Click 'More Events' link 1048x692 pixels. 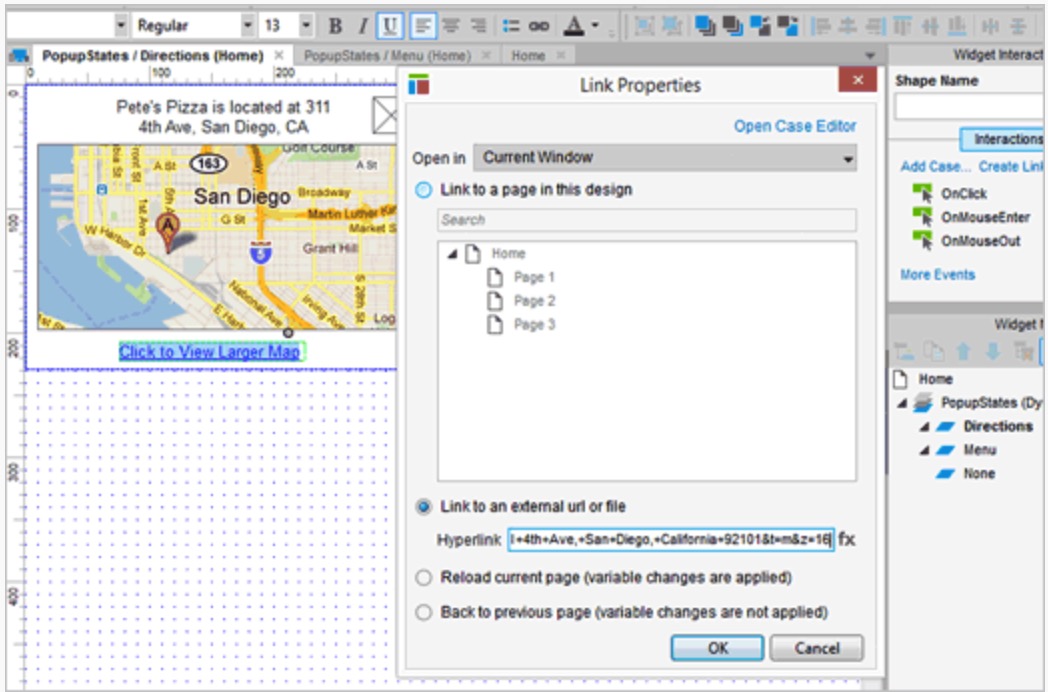tap(937, 275)
